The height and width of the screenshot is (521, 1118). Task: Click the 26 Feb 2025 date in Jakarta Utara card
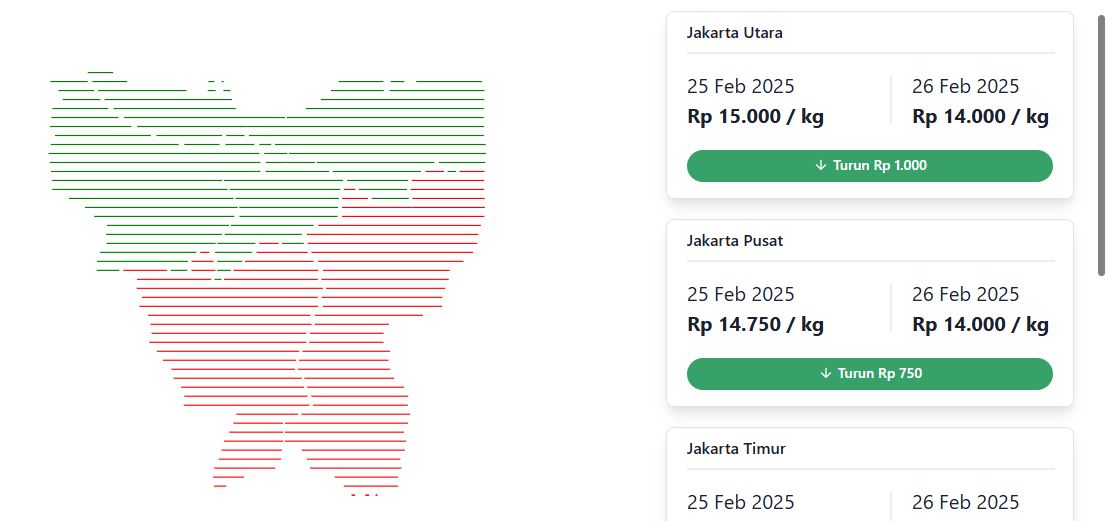(965, 87)
